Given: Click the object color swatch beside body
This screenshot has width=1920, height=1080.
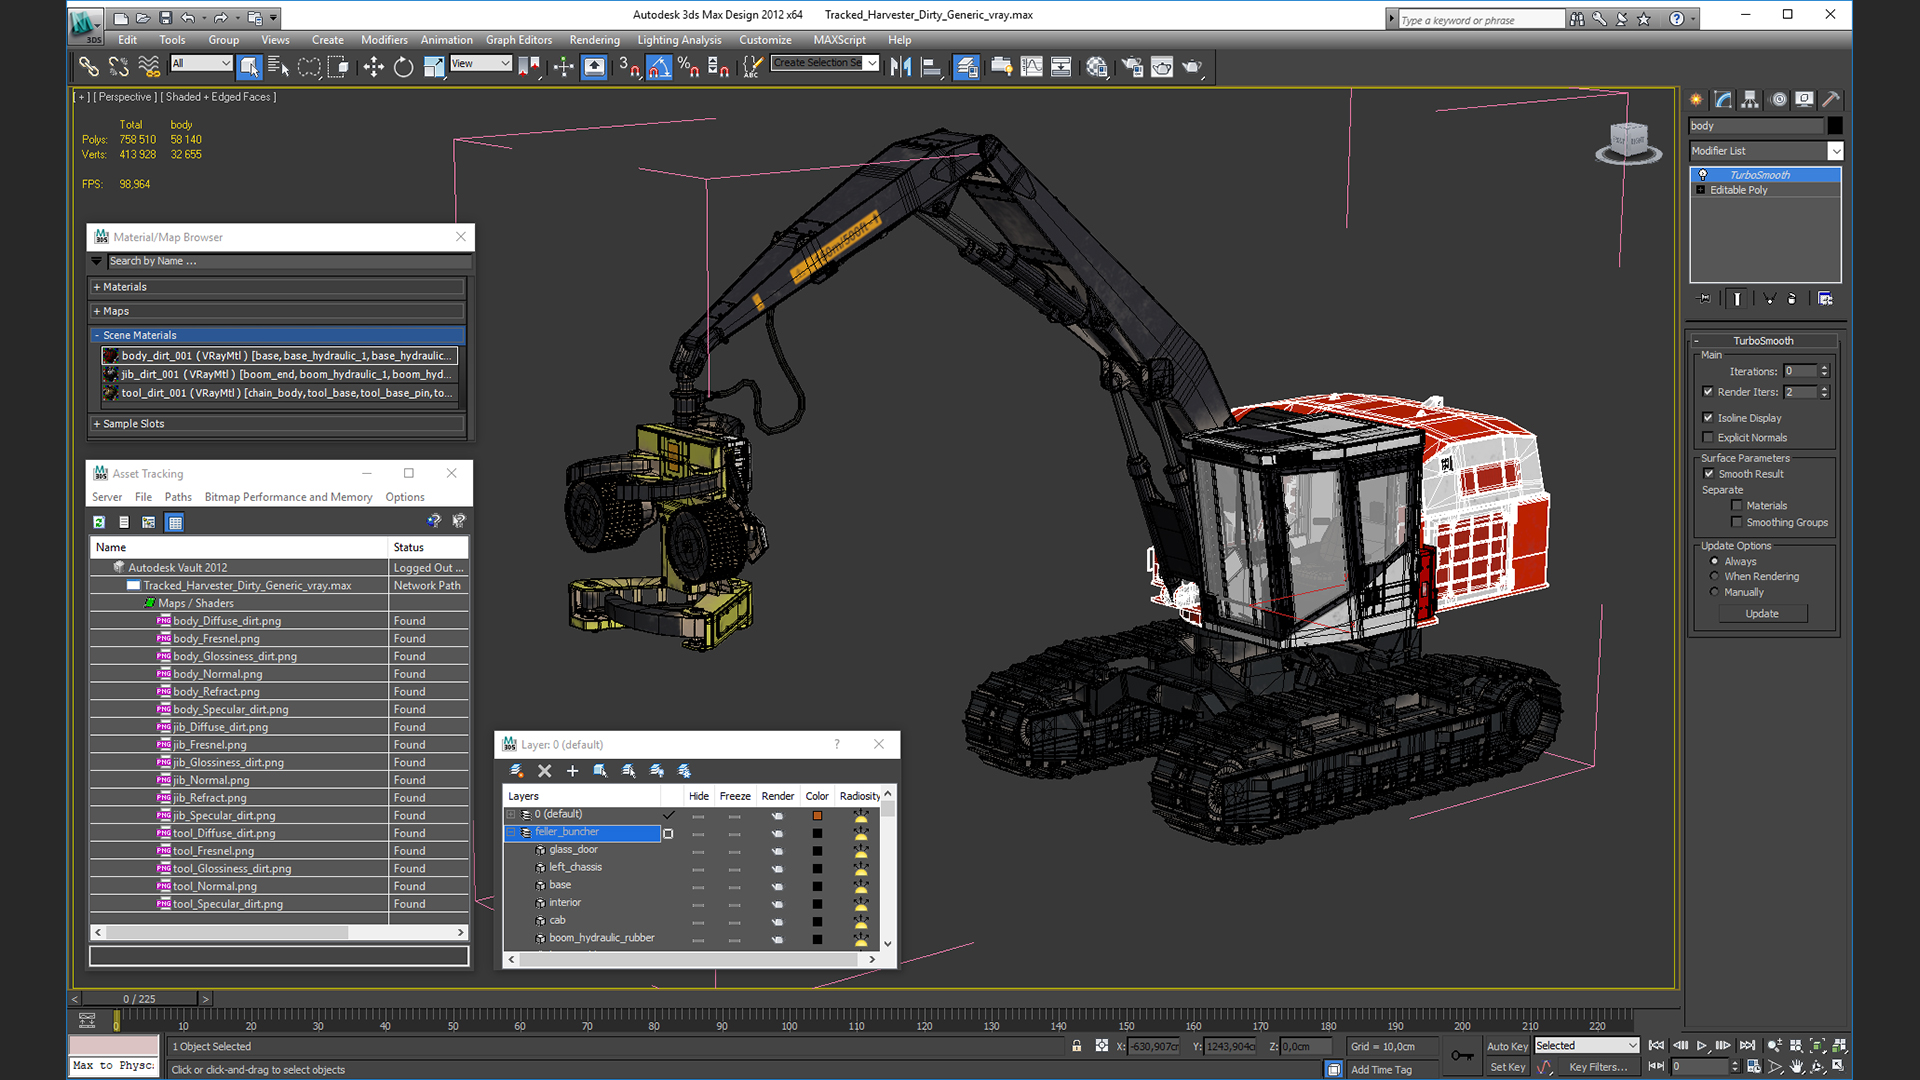Looking at the screenshot, I should (1835, 126).
